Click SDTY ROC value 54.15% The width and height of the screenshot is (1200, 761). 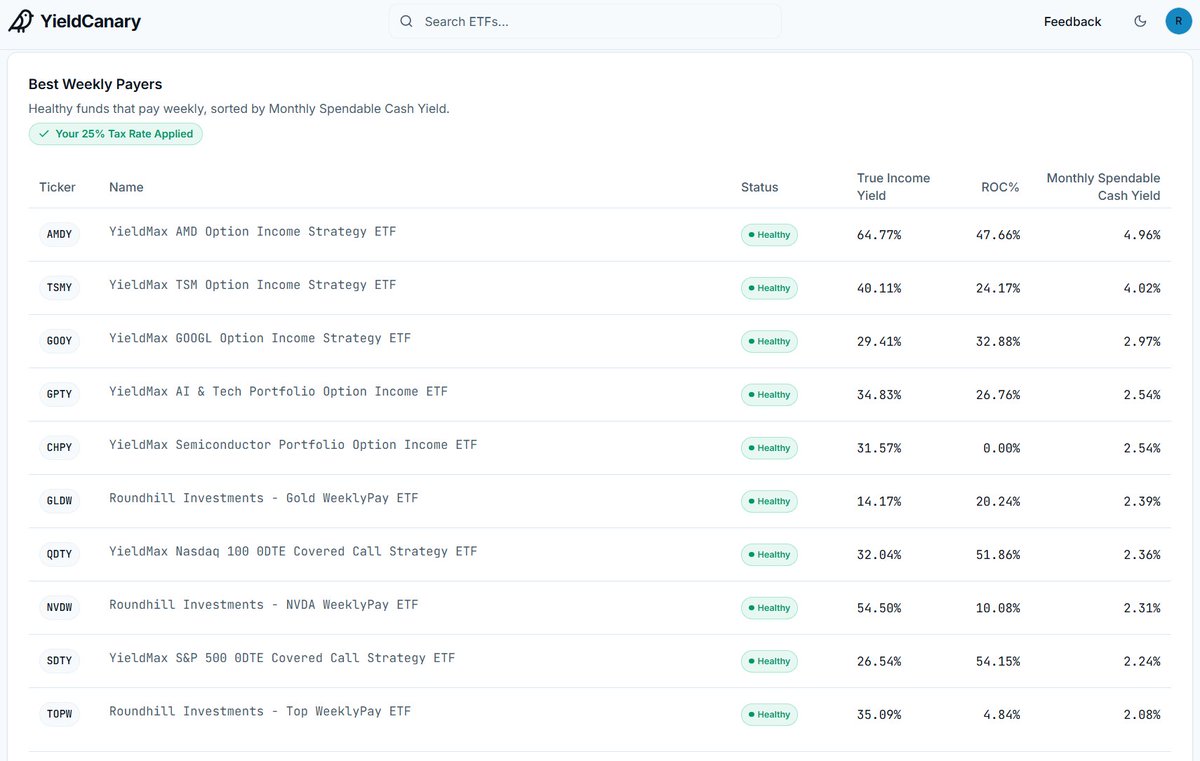pyautogui.click(x=998, y=661)
